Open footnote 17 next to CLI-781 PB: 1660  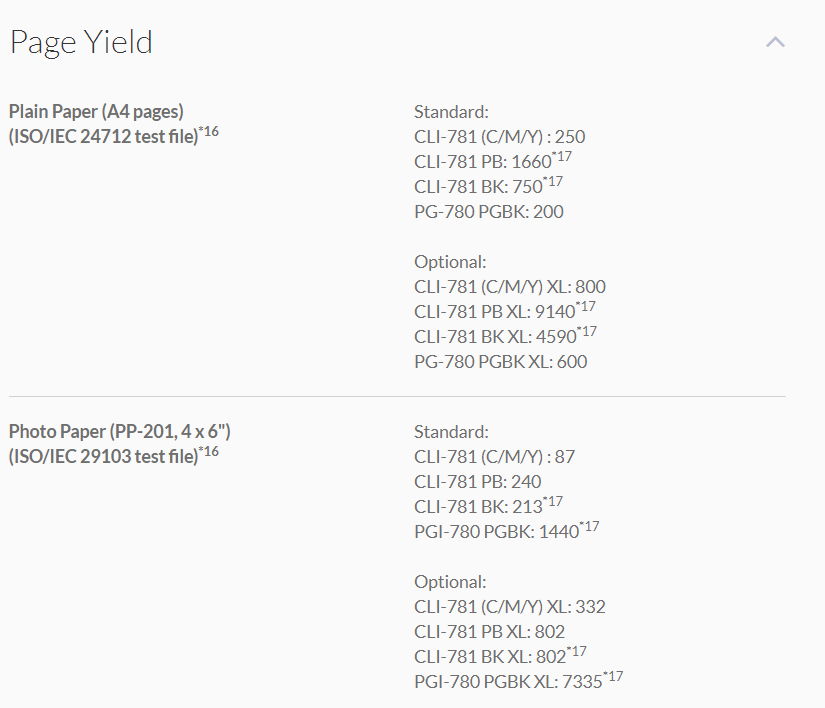(x=562, y=156)
